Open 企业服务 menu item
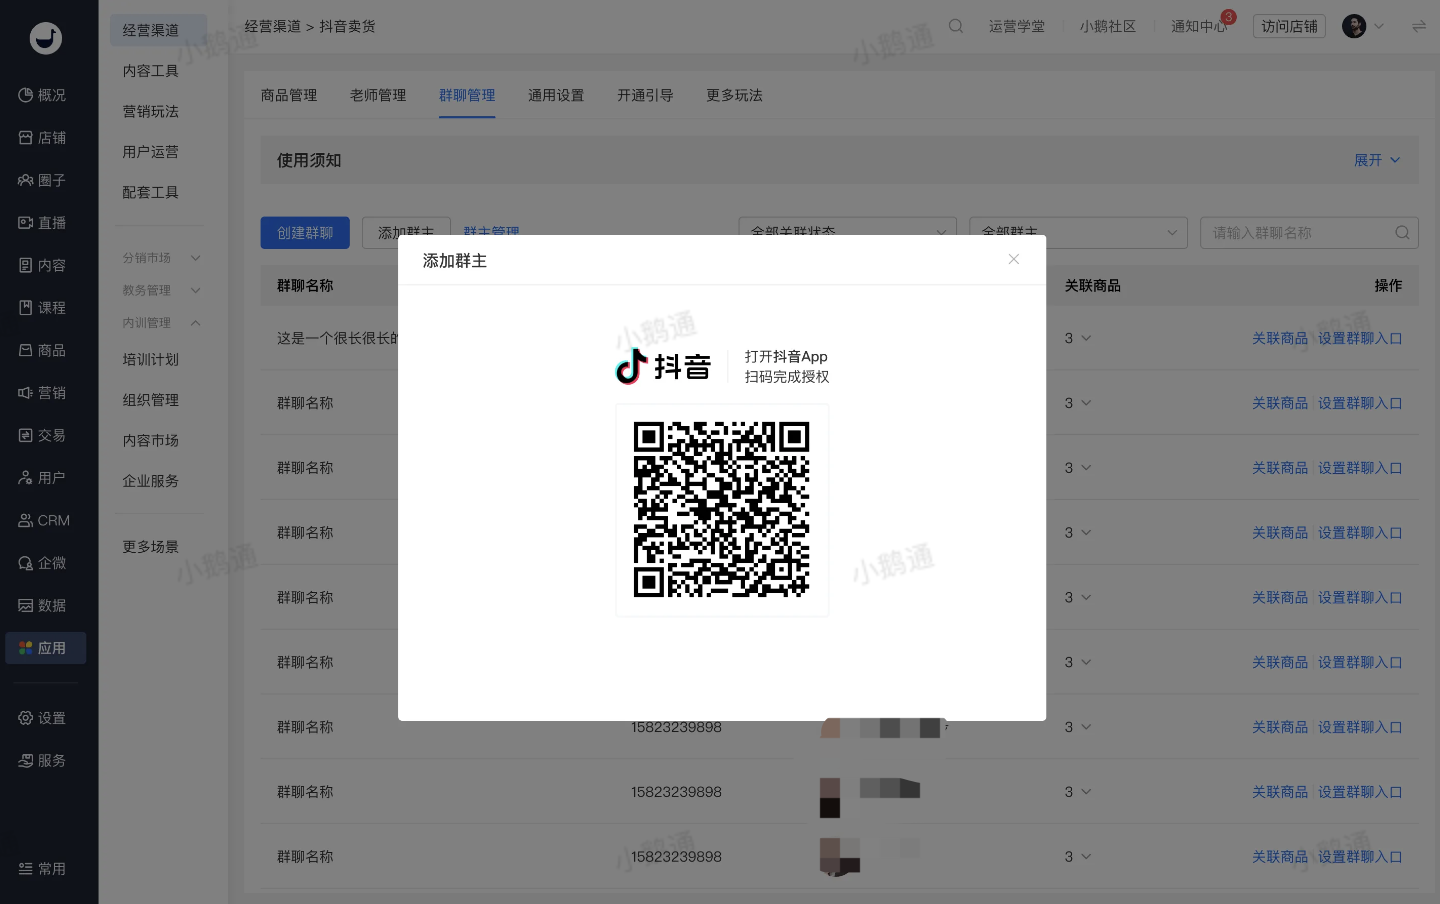Viewport: 1440px width, 904px height. click(x=151, y=481)
